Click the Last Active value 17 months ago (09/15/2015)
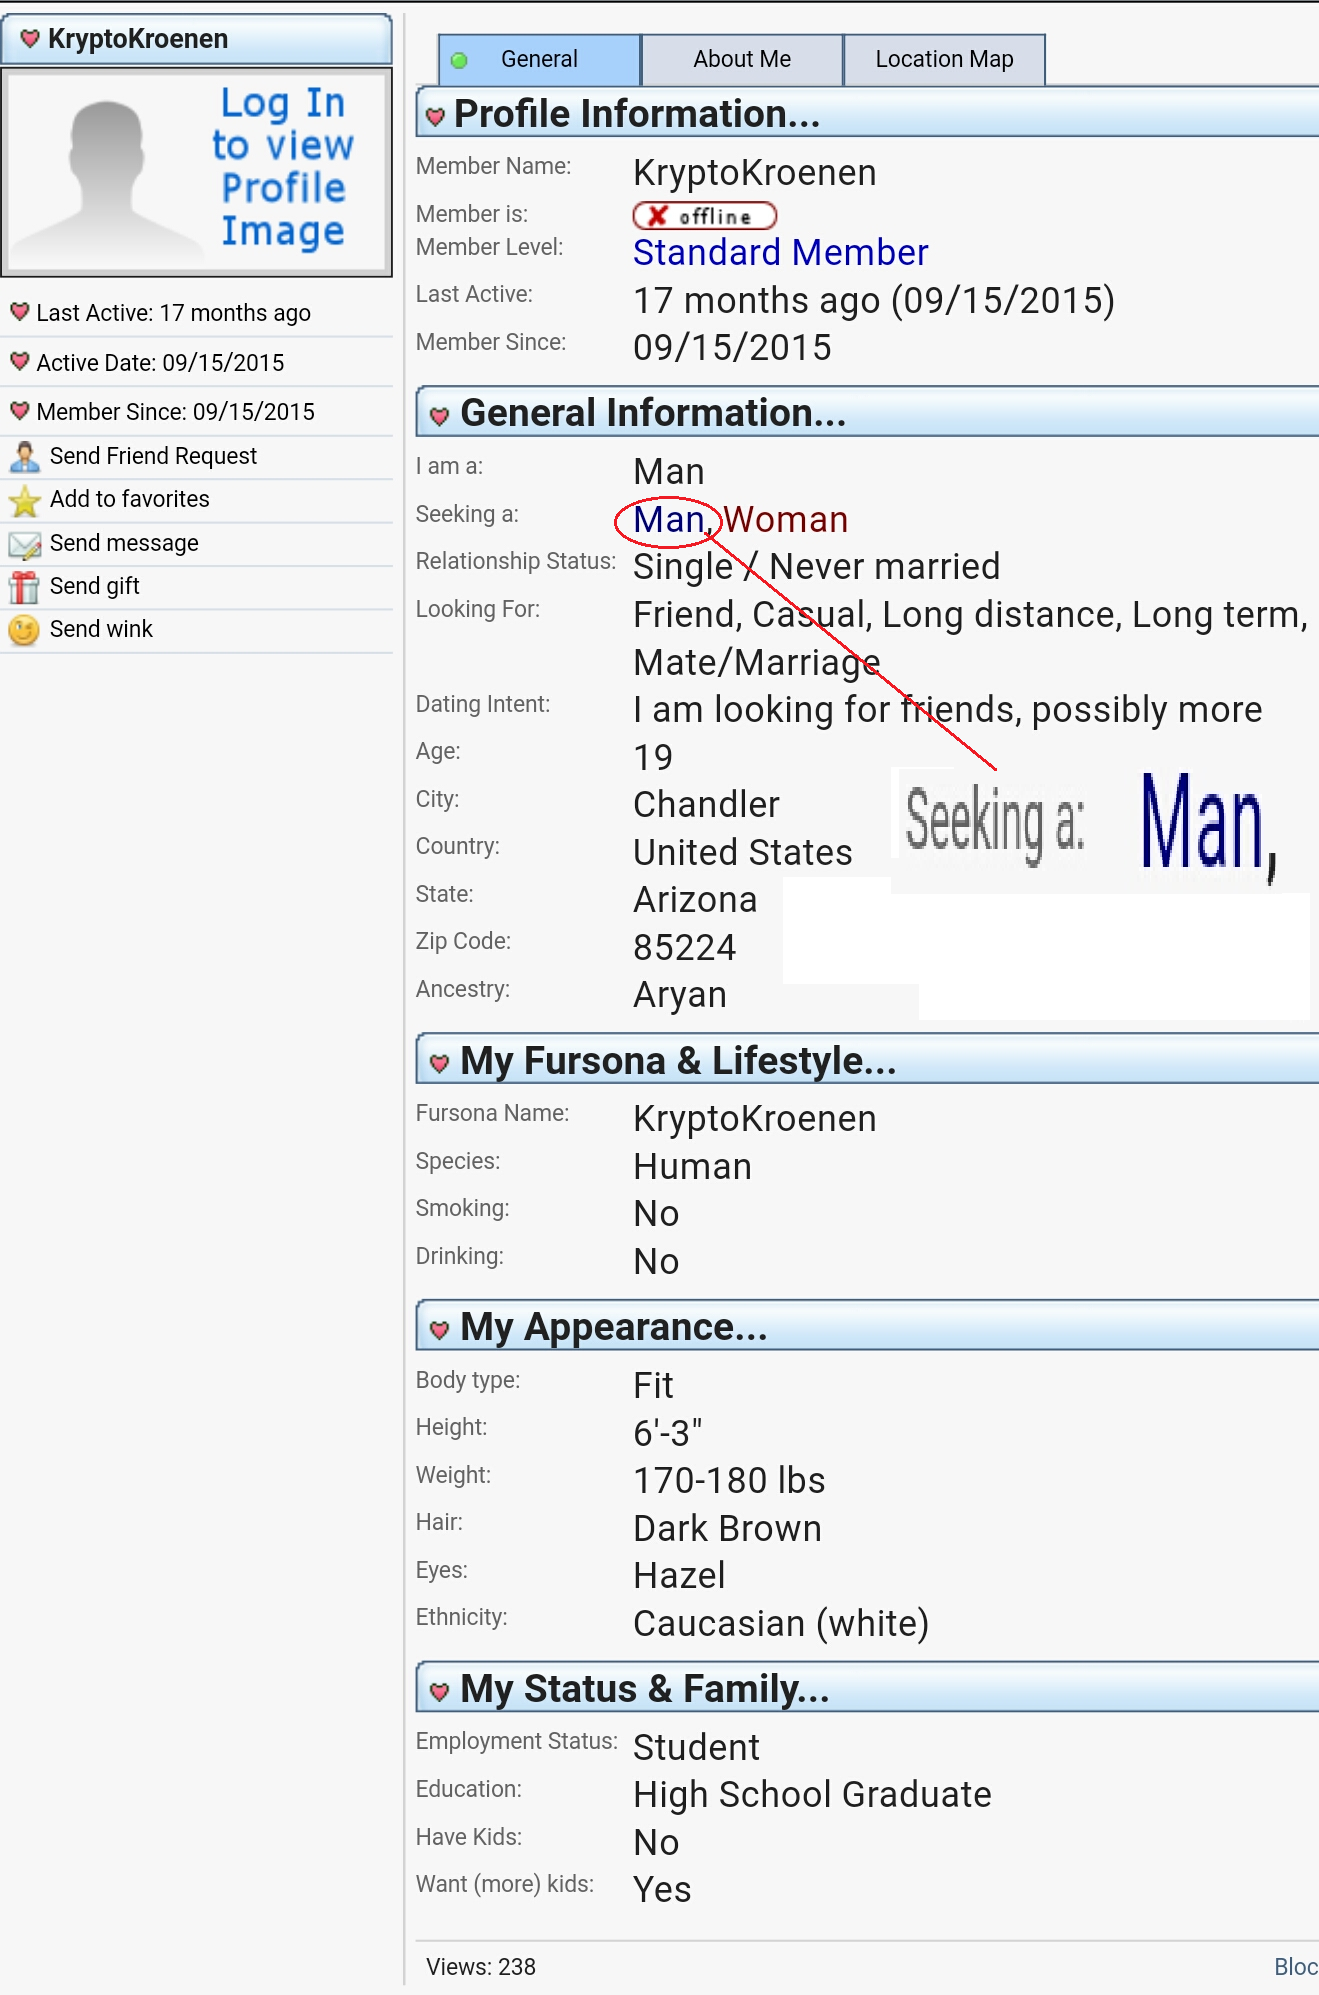 point(874,301)
